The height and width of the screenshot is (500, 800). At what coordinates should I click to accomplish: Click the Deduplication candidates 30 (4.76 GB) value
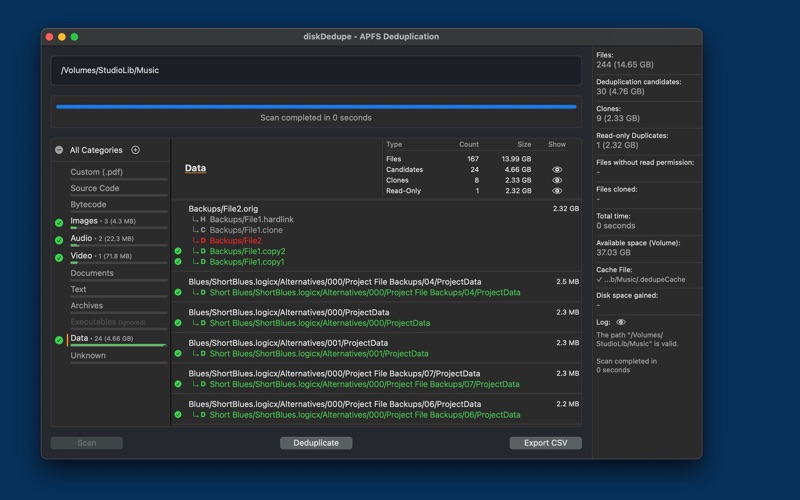click(x=620, y=91)
